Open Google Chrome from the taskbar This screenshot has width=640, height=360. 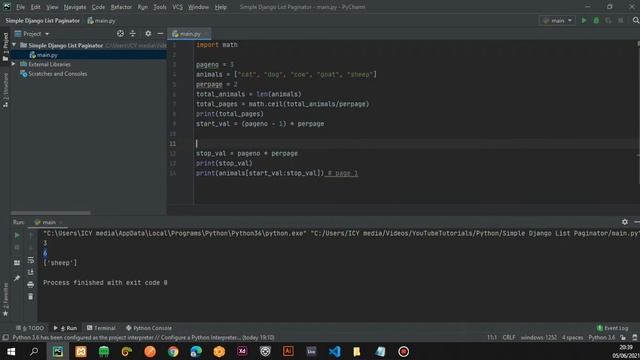[x=173, y=351]
